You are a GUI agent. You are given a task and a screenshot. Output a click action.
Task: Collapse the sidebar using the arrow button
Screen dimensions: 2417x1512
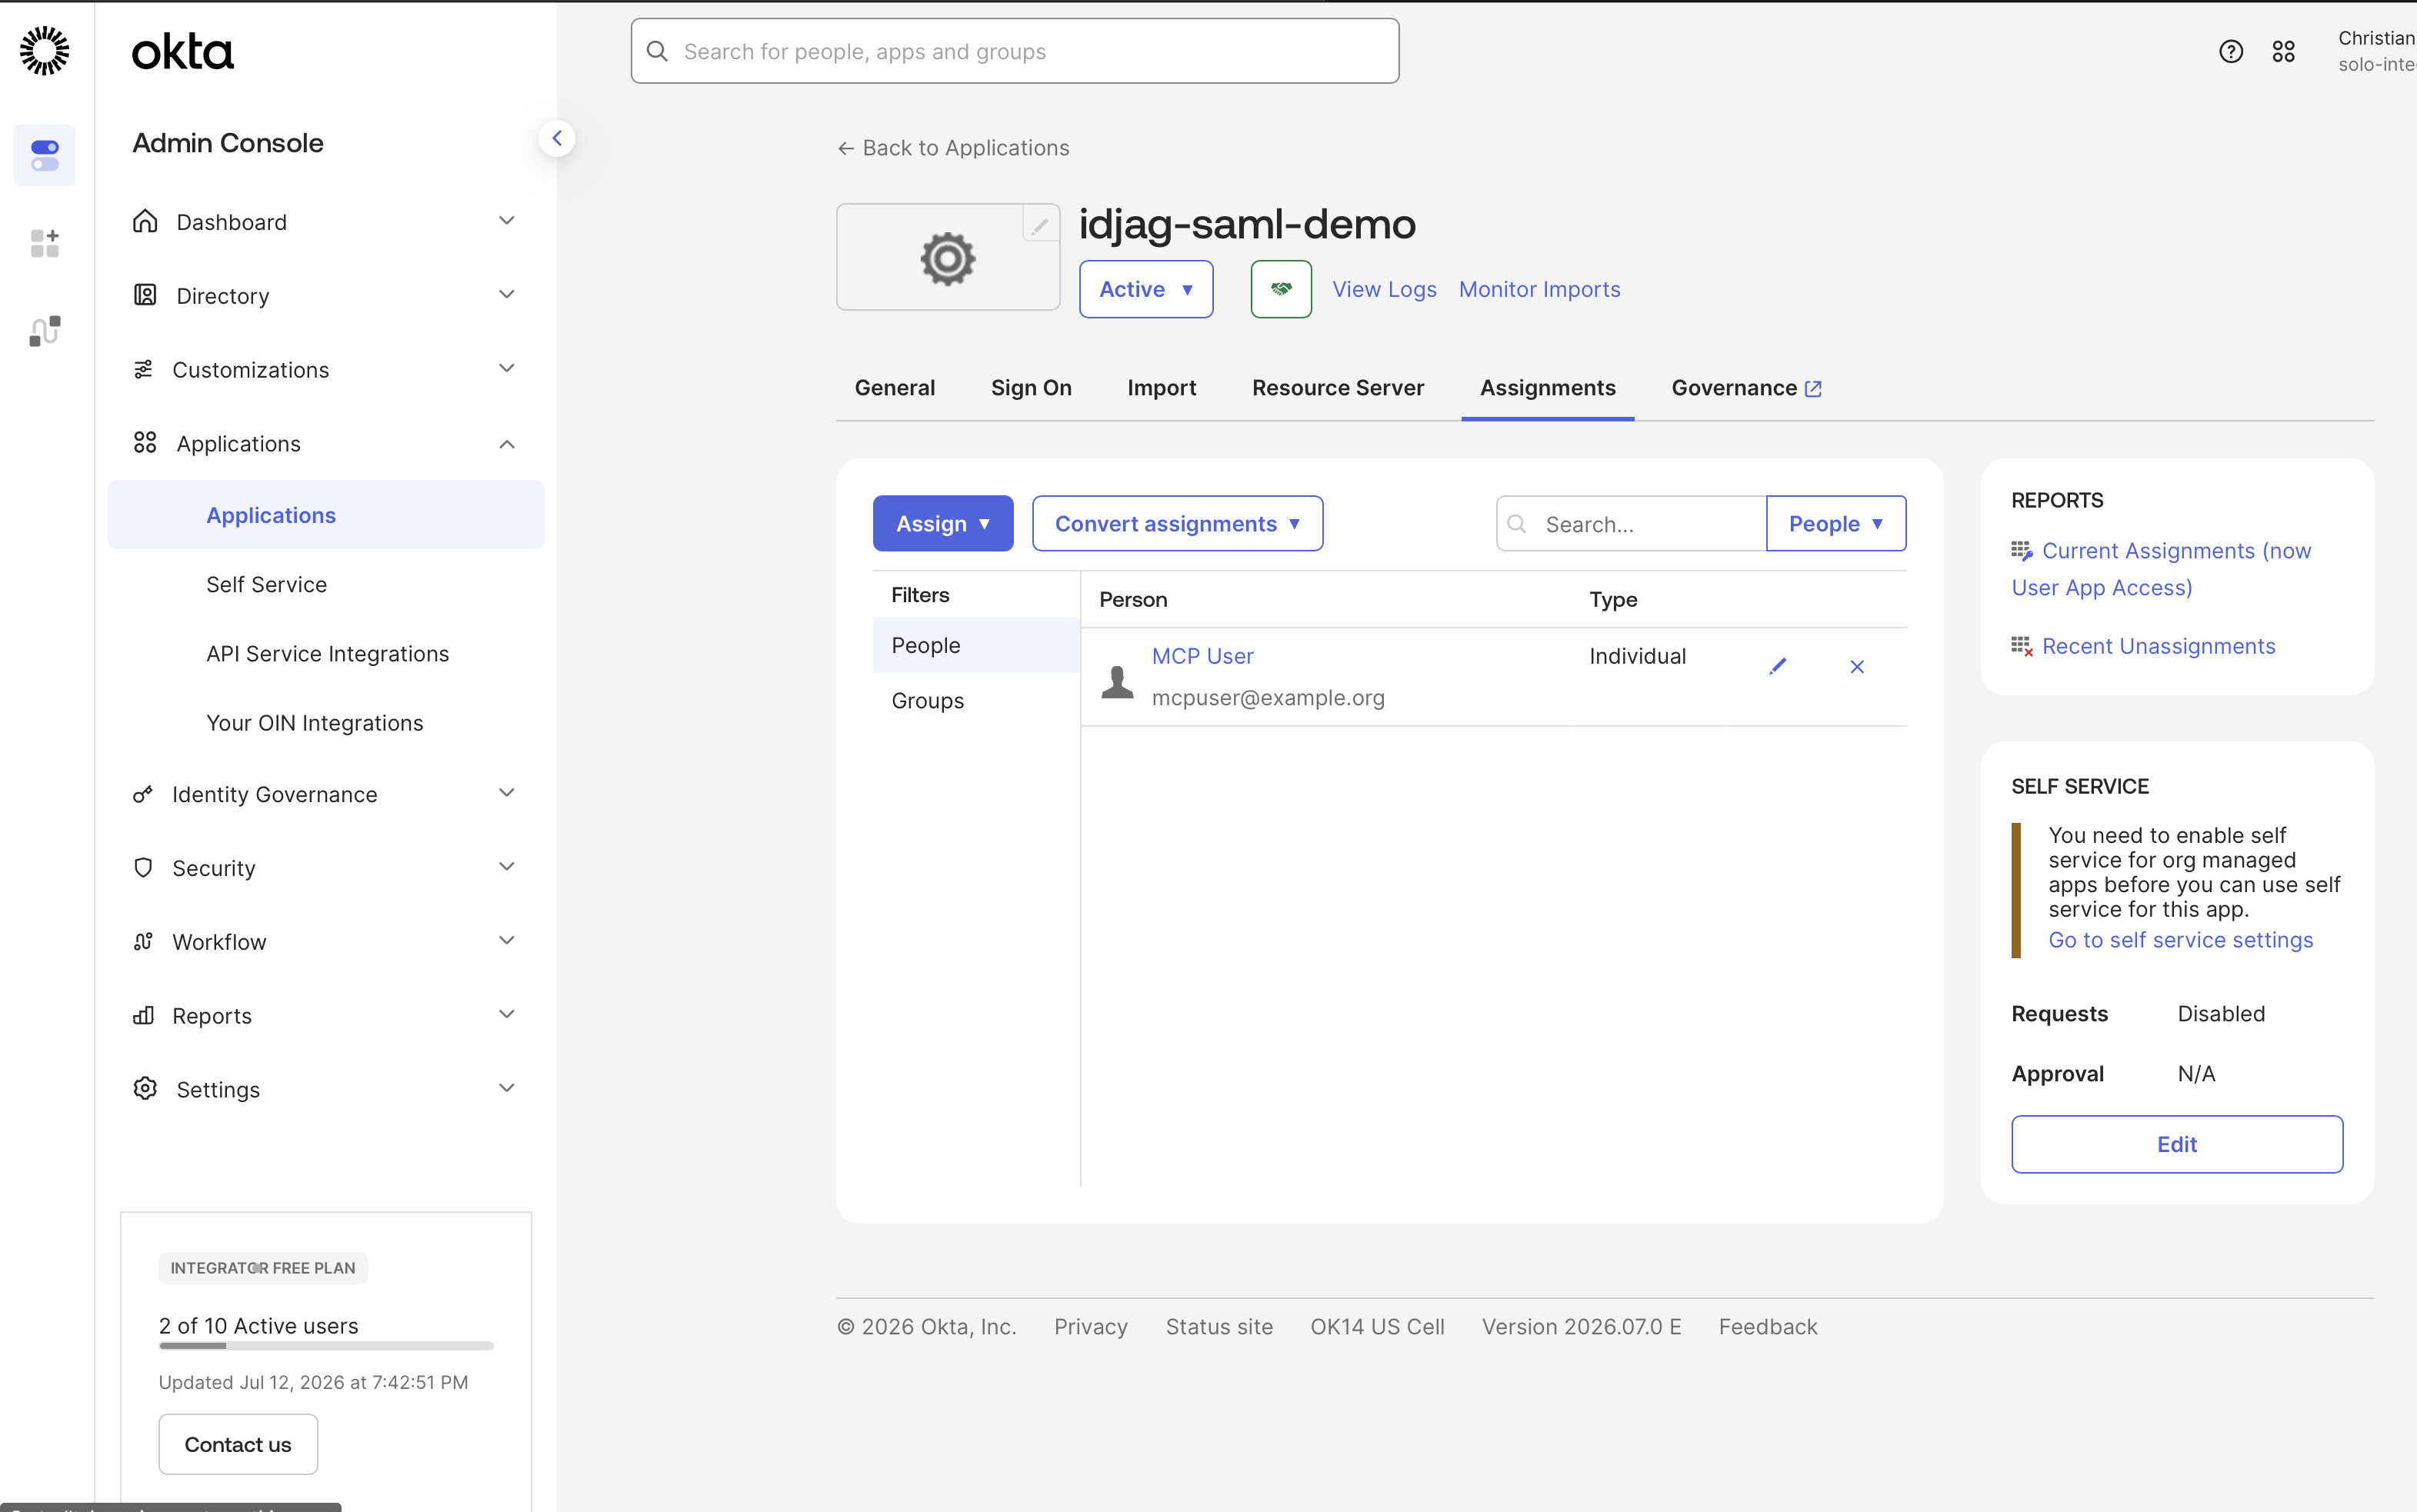[x=557, y=138]
